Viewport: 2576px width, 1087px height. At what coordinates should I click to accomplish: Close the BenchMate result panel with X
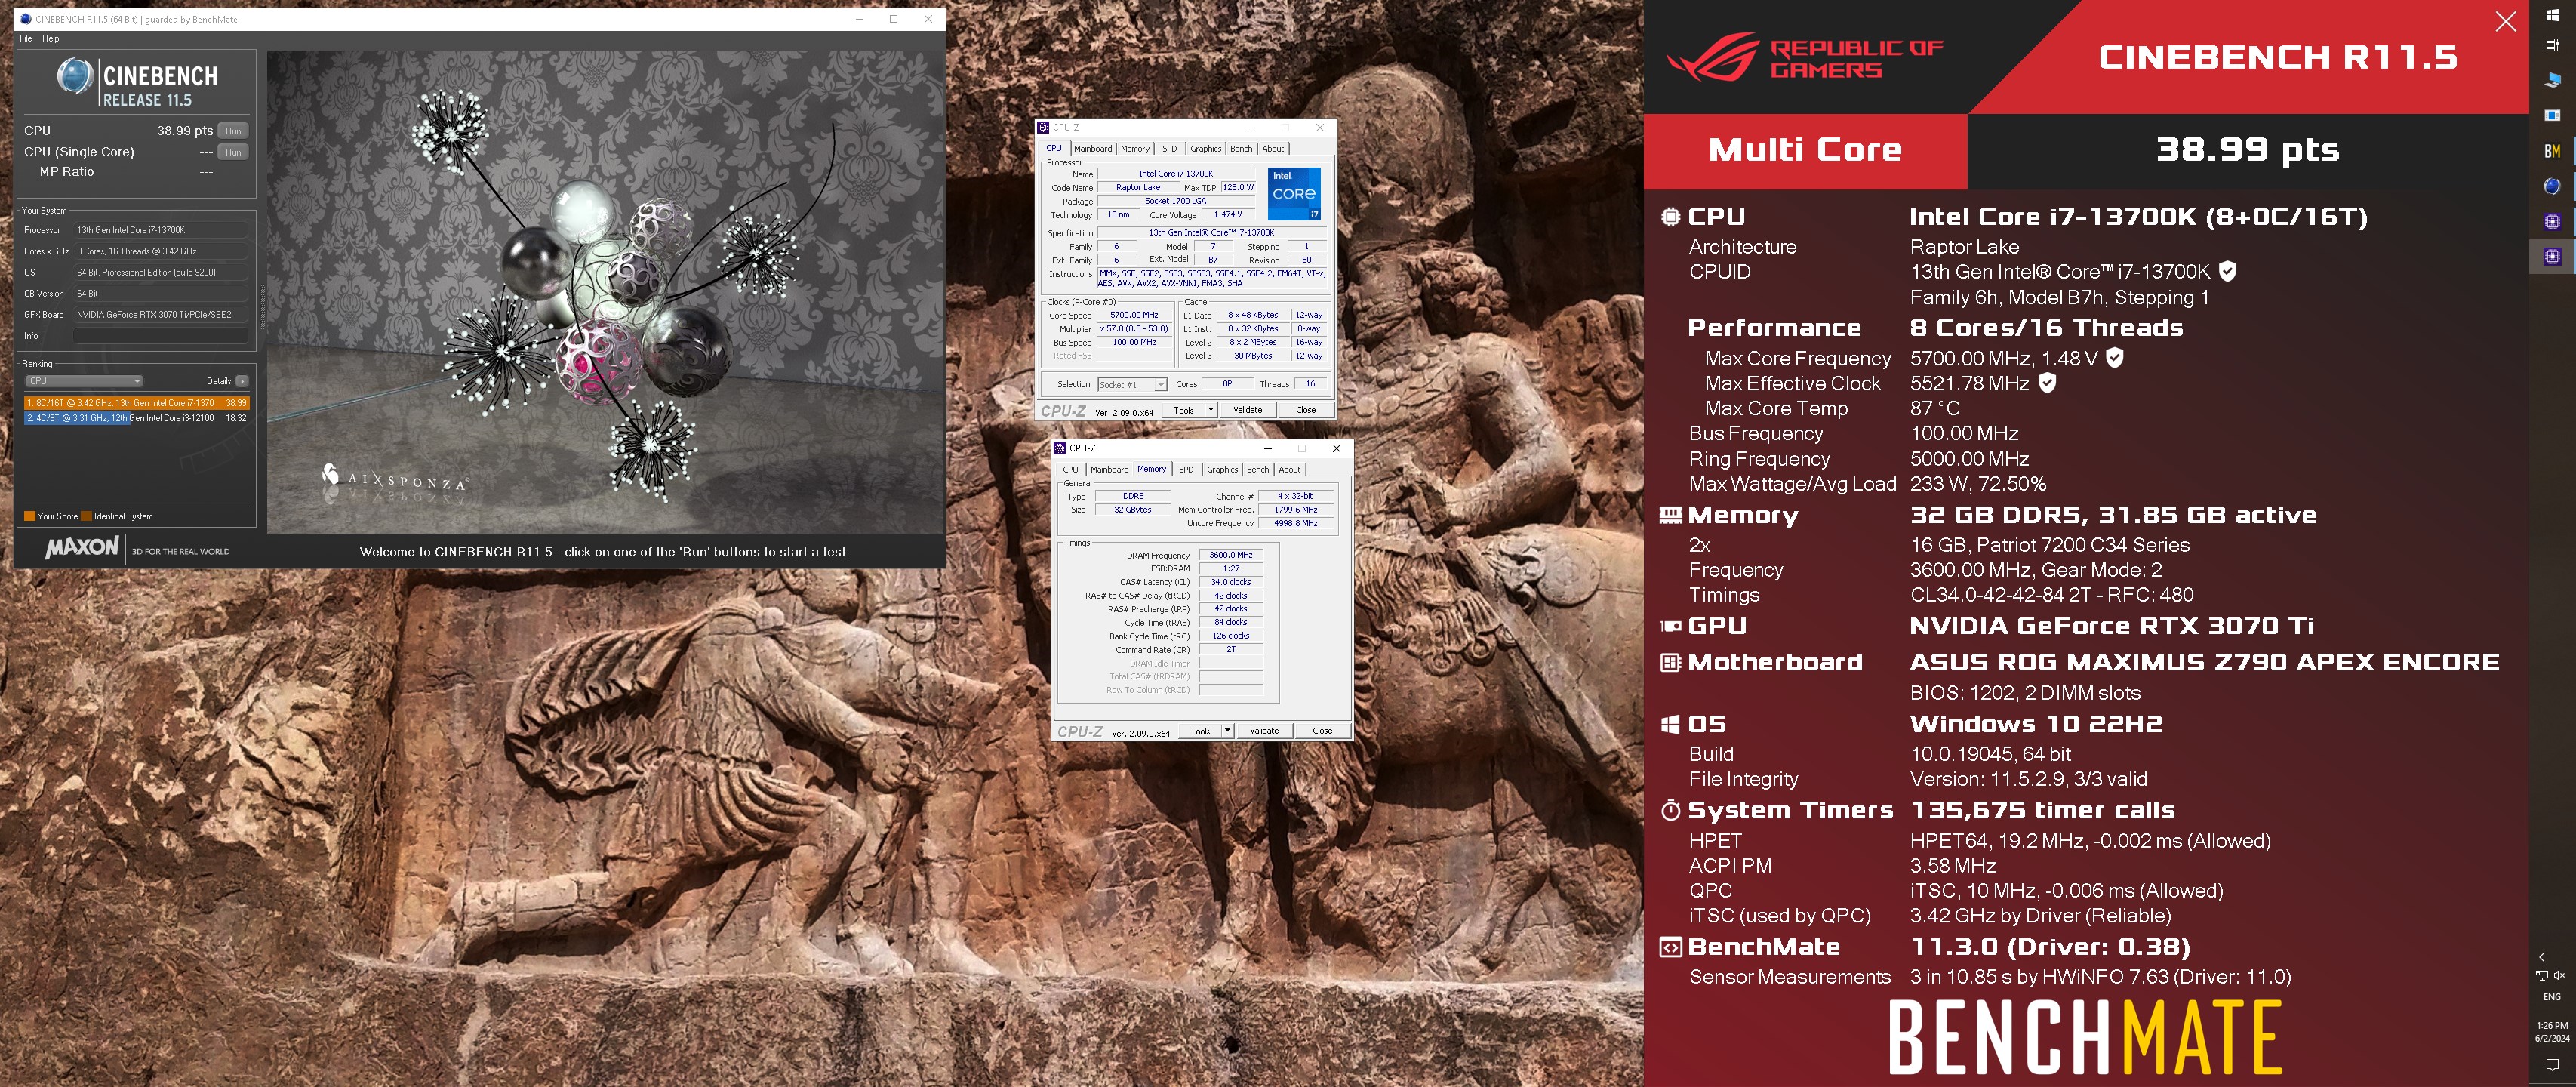2505,21
